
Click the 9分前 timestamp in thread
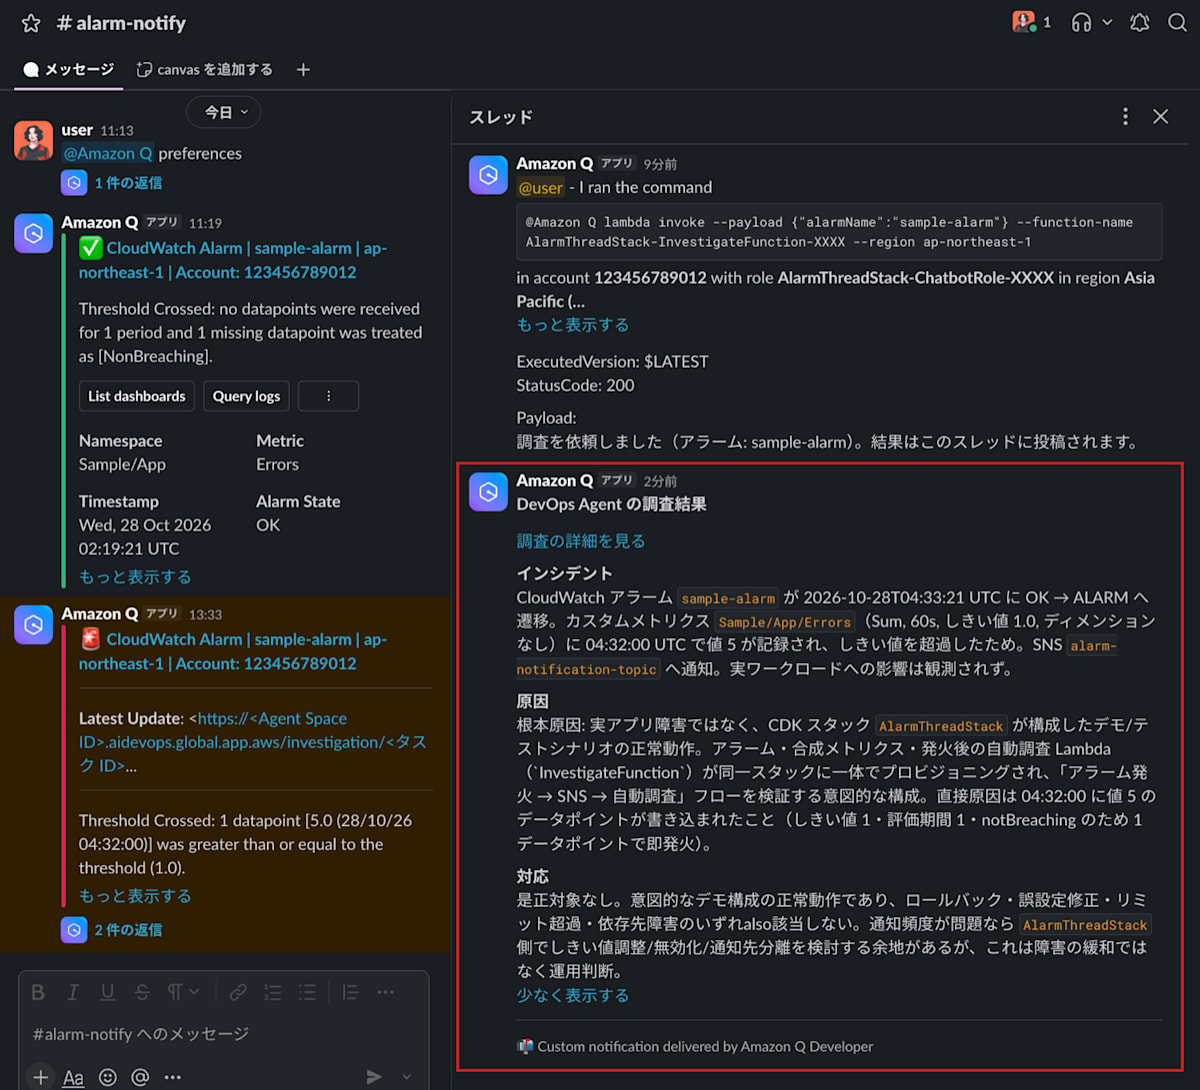pos(660,164)
